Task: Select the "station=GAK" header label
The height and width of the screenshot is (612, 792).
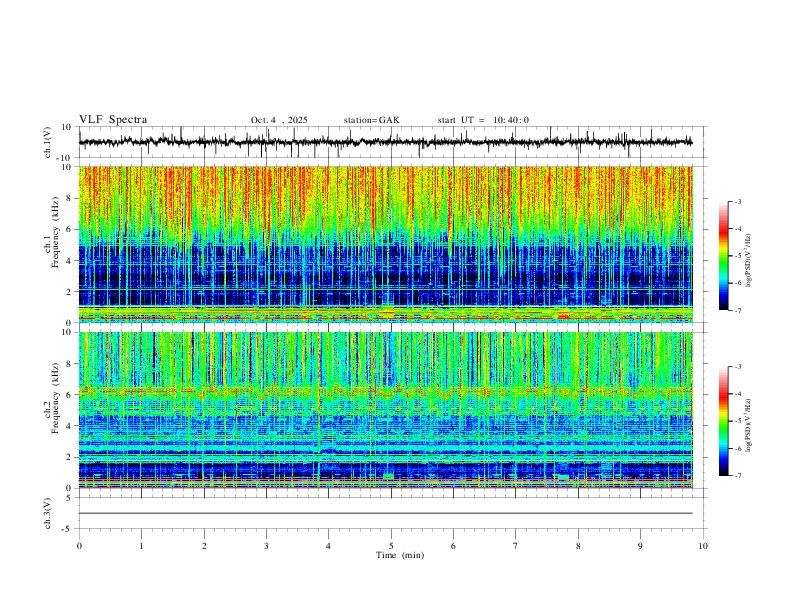Action: click(x=371, y=120)
